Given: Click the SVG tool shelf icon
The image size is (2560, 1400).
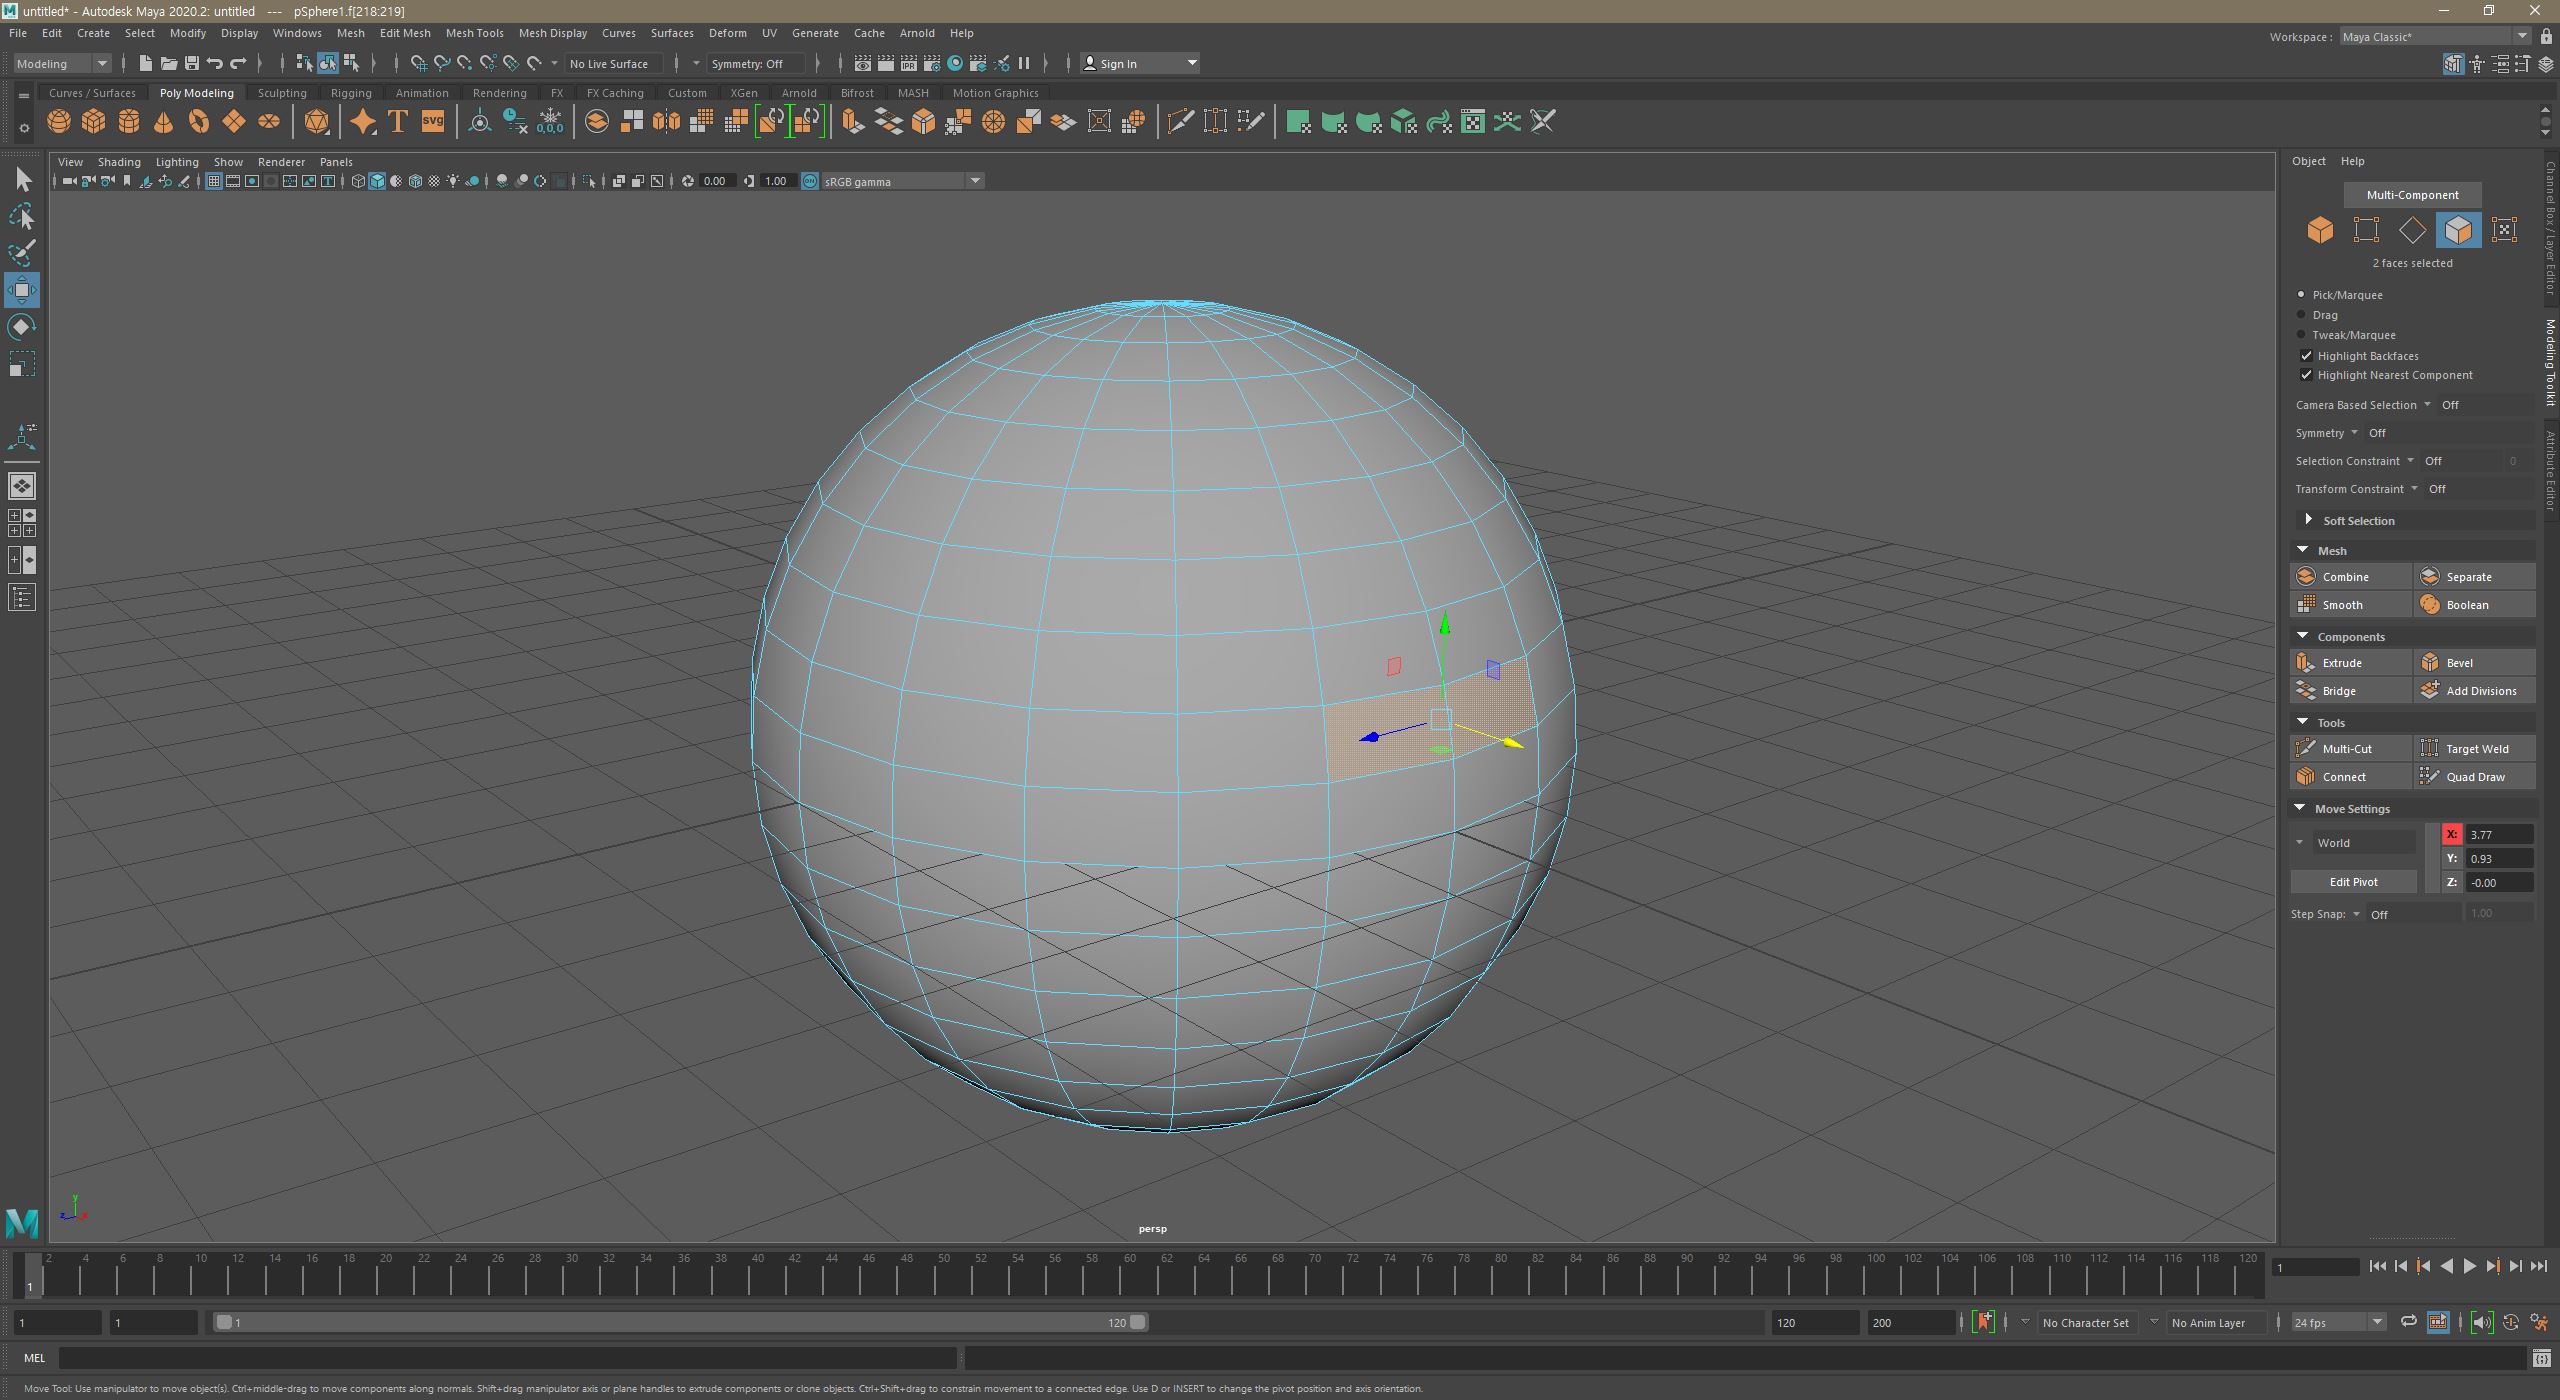Looking at the screenshot, I should (x=432, y=121).
